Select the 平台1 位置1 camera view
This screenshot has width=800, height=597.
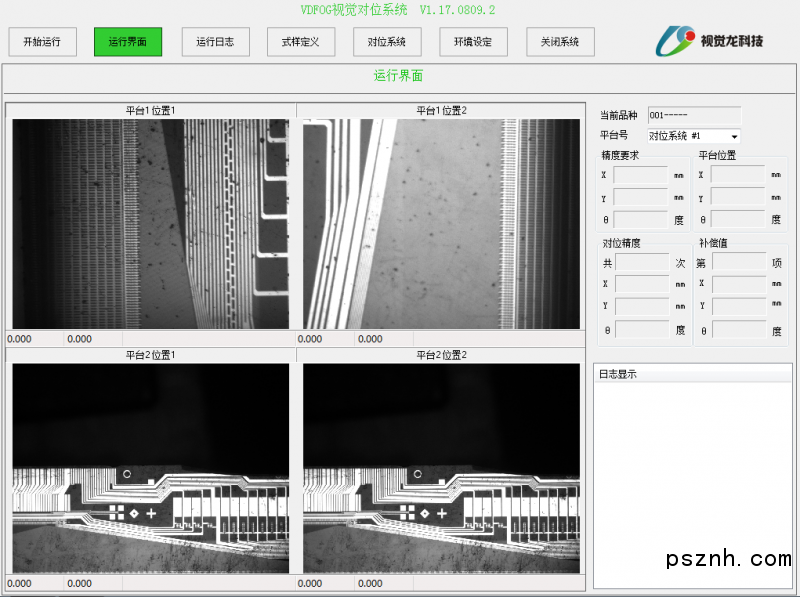(150, 224)
